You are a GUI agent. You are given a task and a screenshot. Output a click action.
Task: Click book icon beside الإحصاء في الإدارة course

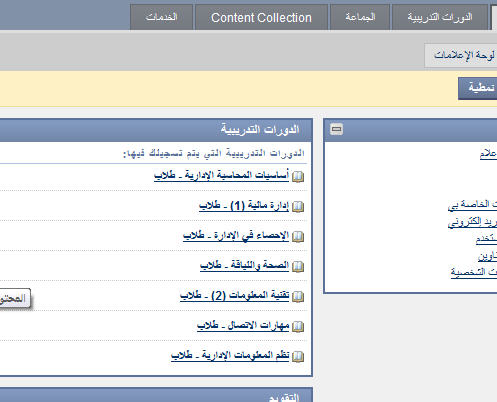click(298, 237)
